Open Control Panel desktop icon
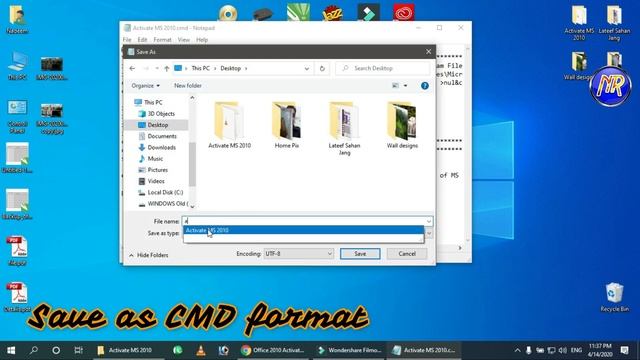Screen dimensions: 640x360 [x=17, y=117]
